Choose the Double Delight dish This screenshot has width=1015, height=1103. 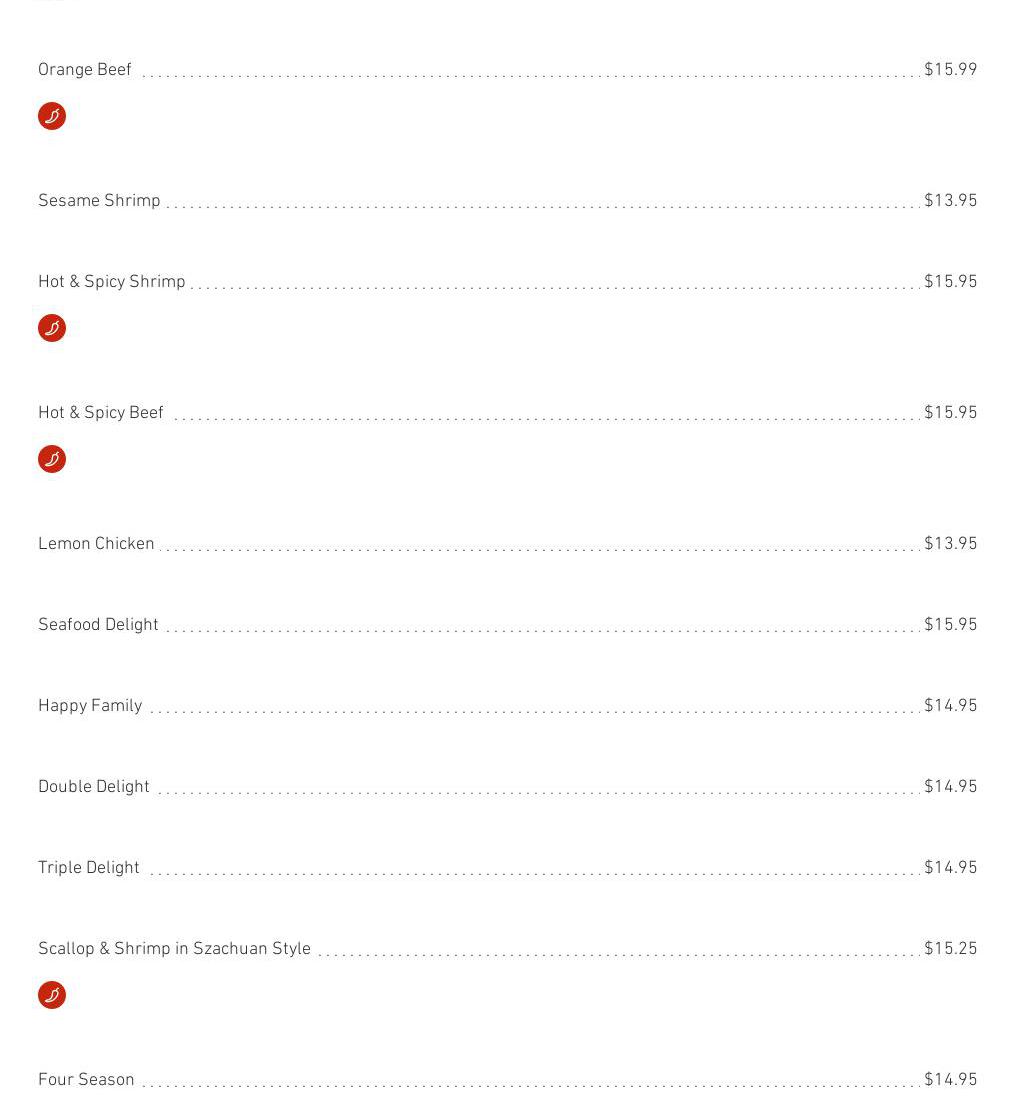point(94,787)
